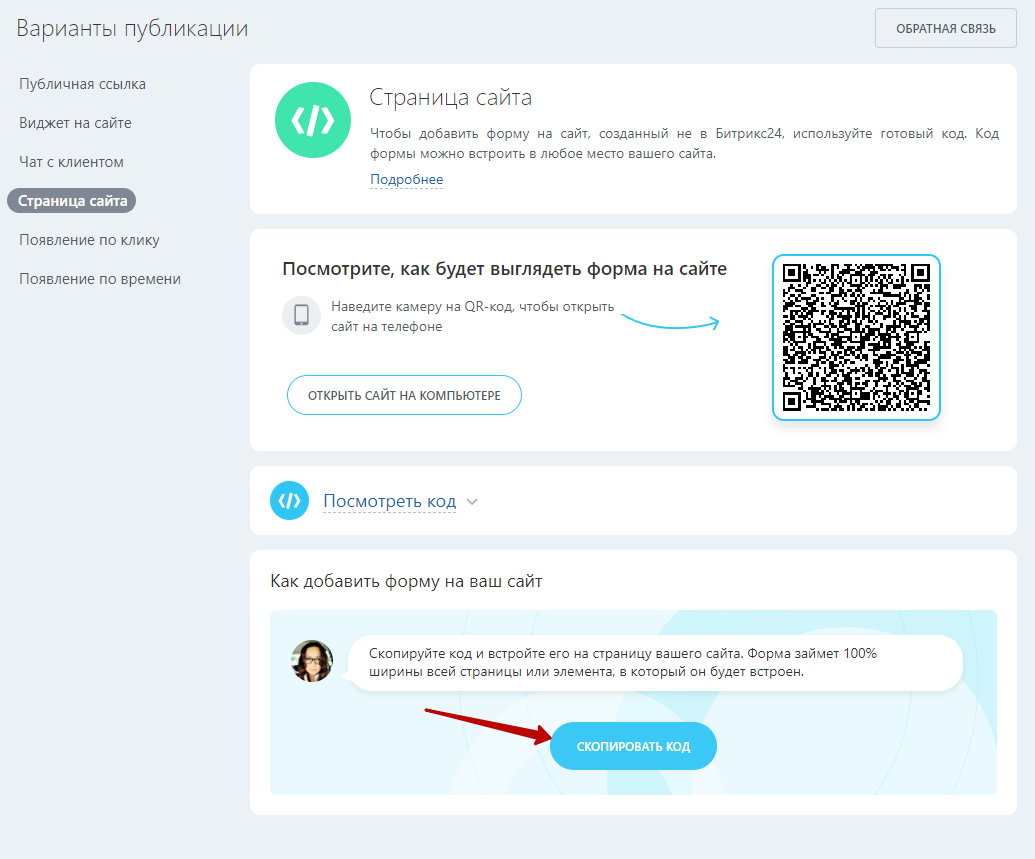Select the Страница сайта menu item
The width and height of the screenshot is (1035, 859).
coord(72,201)
